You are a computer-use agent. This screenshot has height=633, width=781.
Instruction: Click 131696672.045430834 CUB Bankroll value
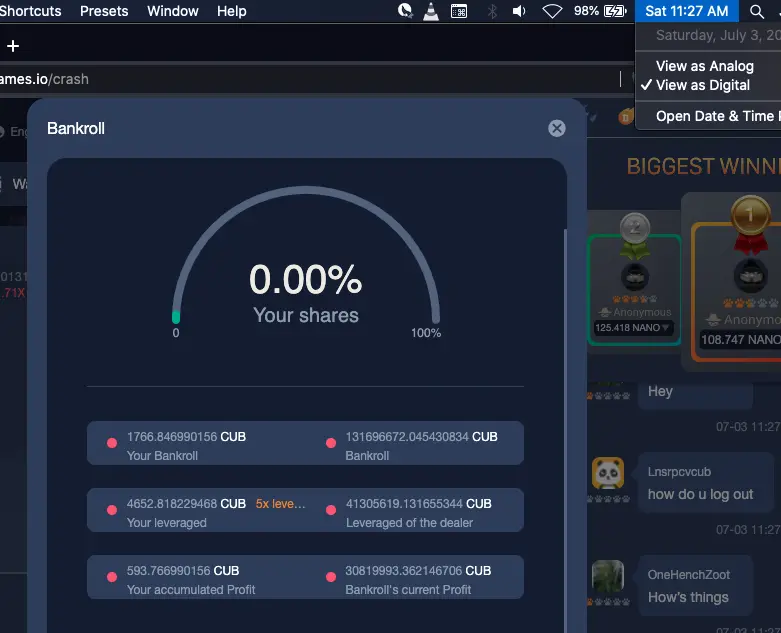[421, 437]
